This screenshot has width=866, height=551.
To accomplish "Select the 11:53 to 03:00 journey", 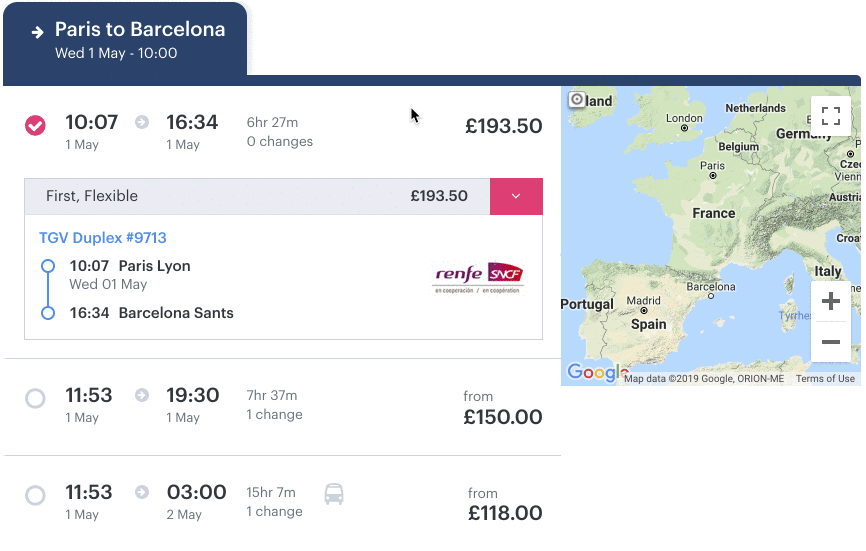I will tap(35, 495).
